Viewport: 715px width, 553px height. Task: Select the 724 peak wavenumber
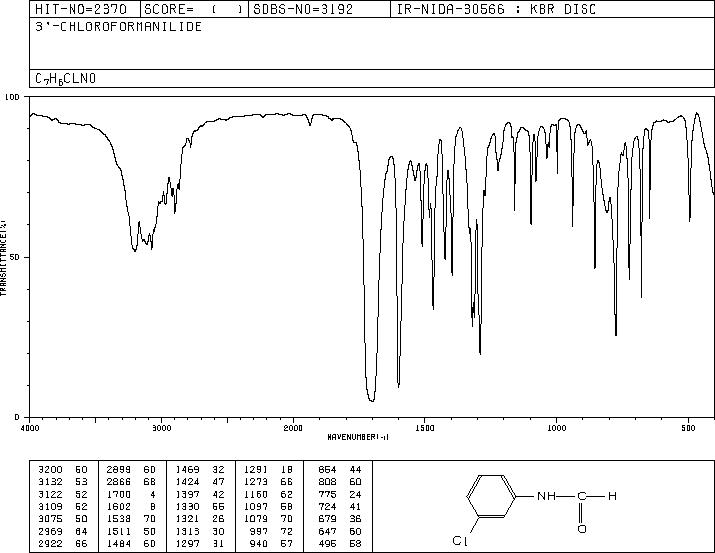click(x=327, y=506)
